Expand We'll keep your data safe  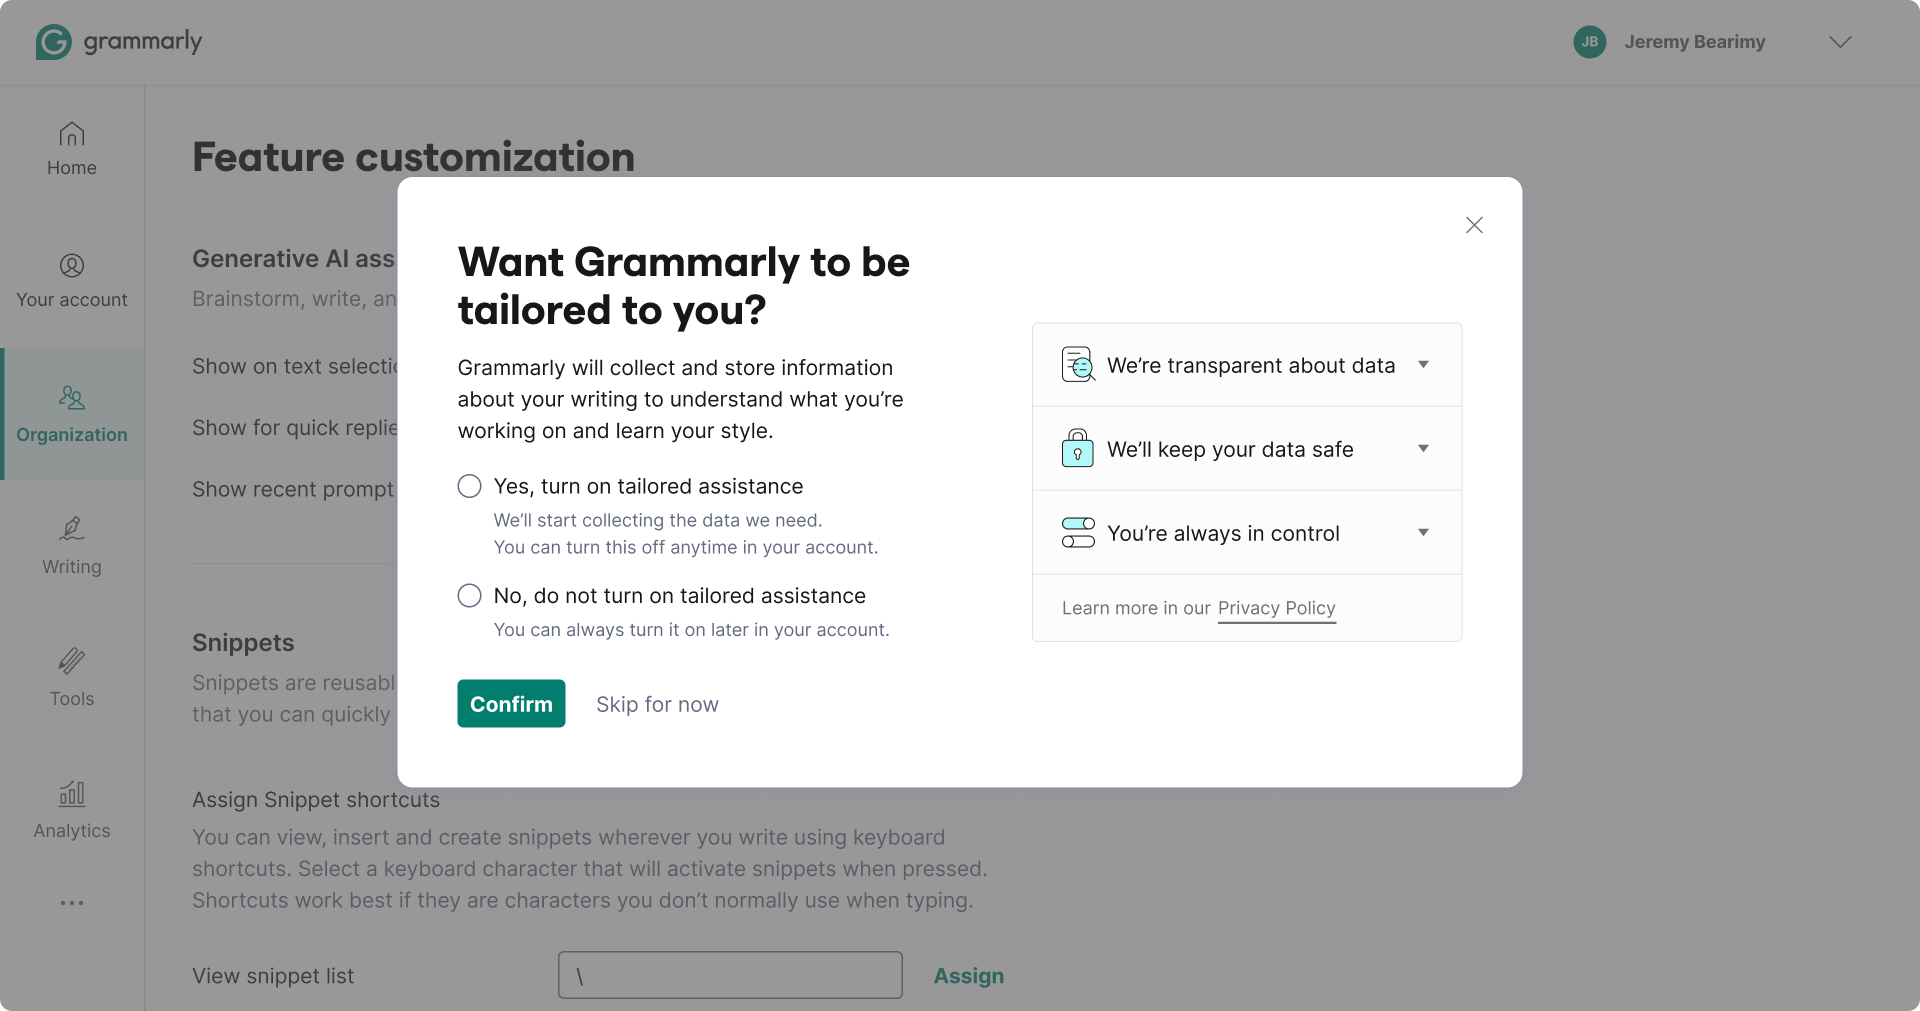(x=1424, y=448)
